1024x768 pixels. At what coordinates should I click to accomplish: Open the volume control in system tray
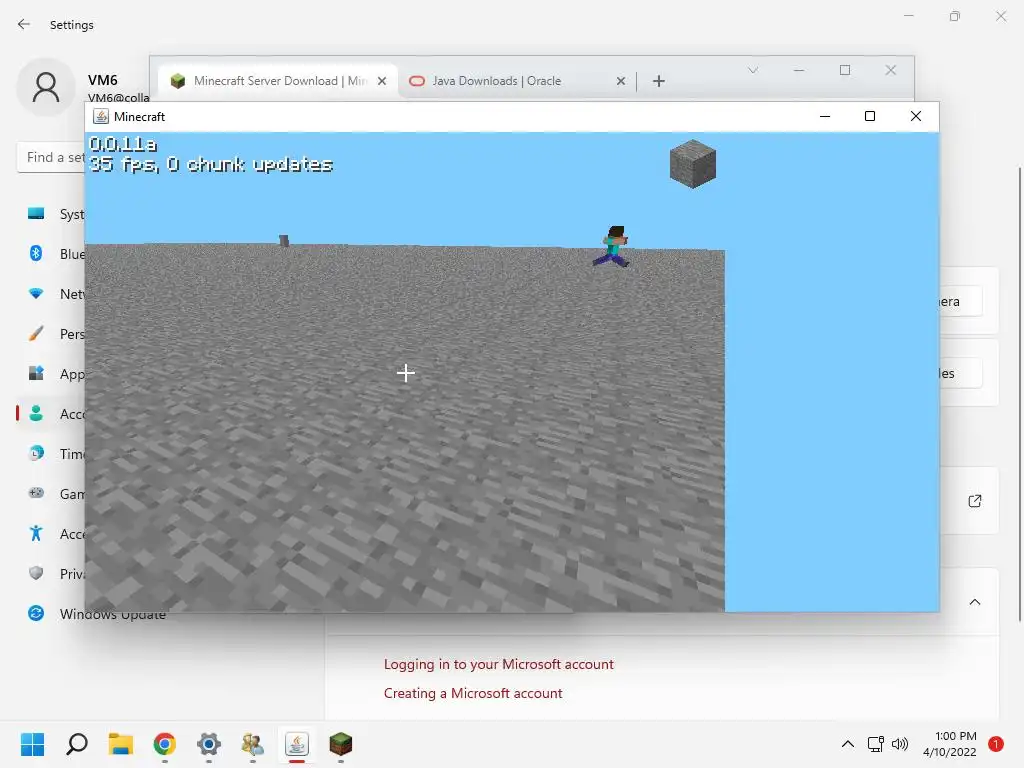(x=900, y=744)
